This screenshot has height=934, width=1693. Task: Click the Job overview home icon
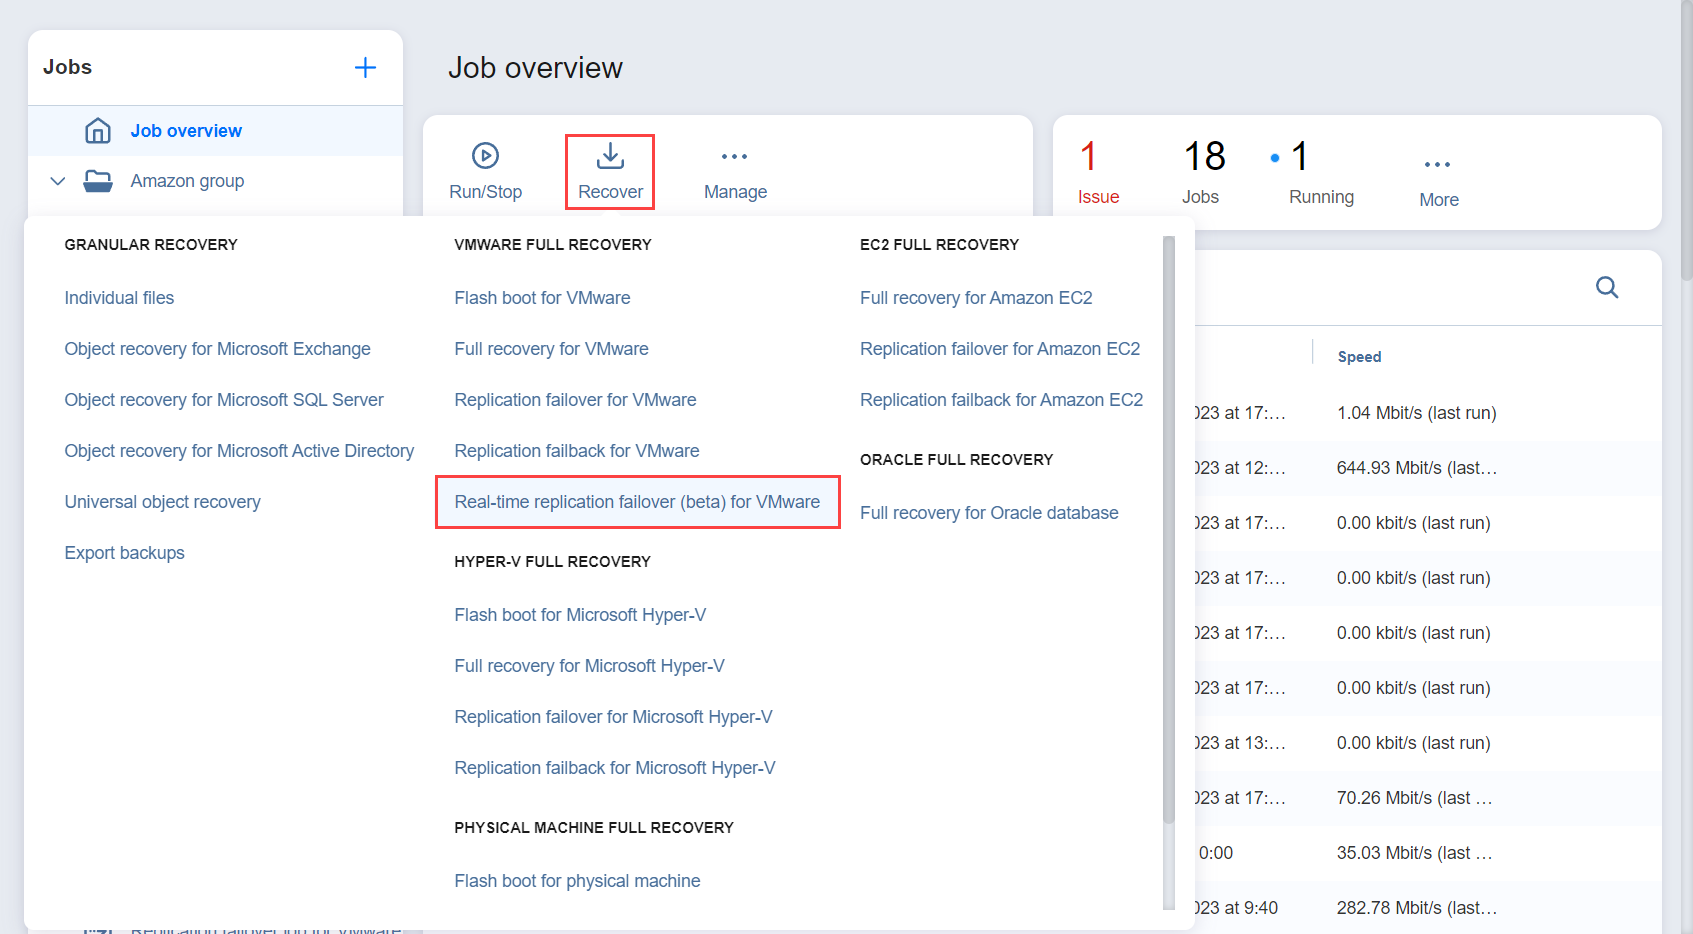(x=98, y=131)
